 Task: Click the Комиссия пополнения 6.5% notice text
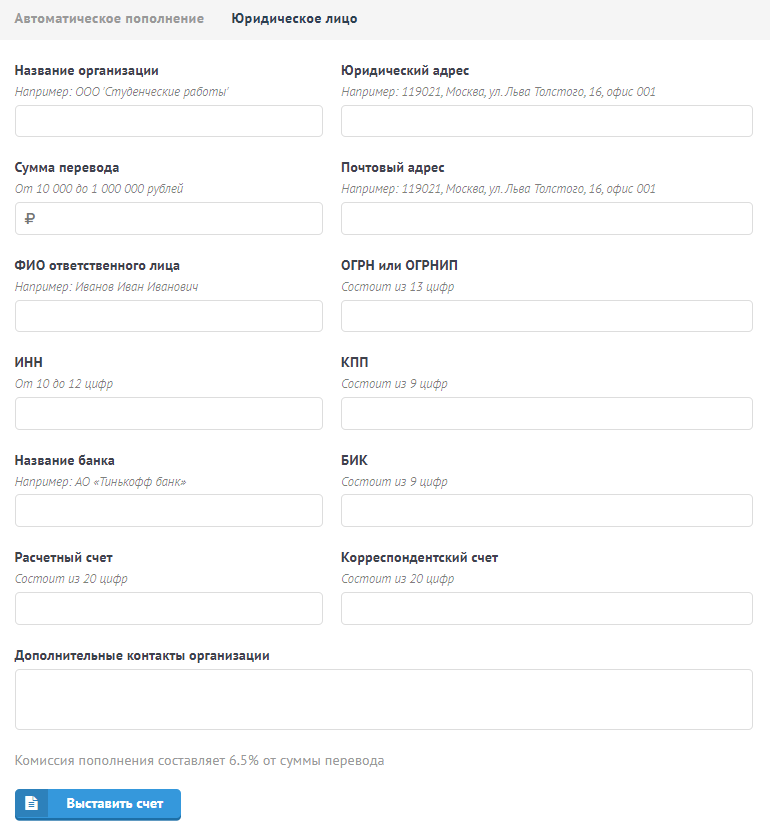[199, 761]
